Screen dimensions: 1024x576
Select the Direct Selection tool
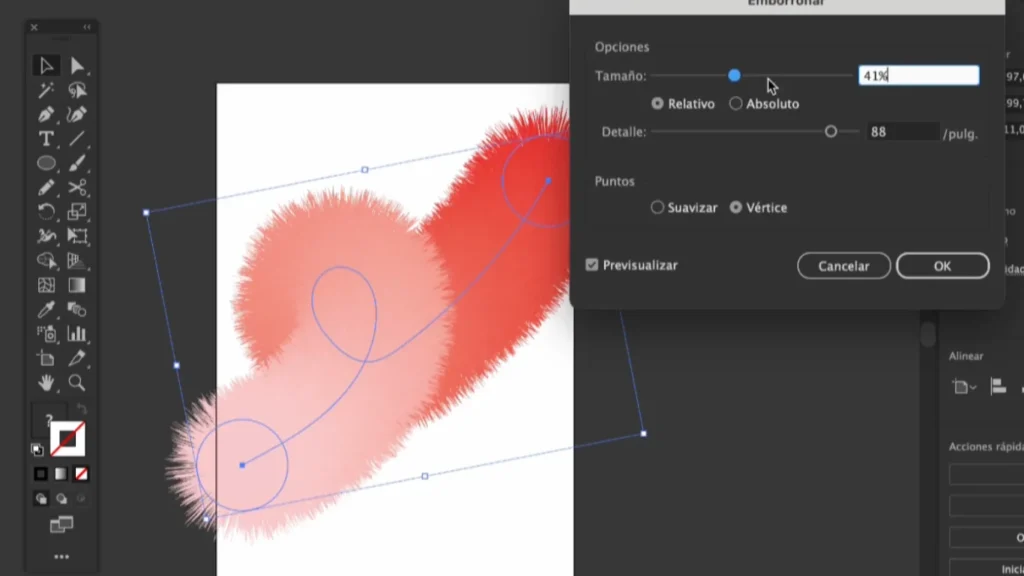[77, 66]
